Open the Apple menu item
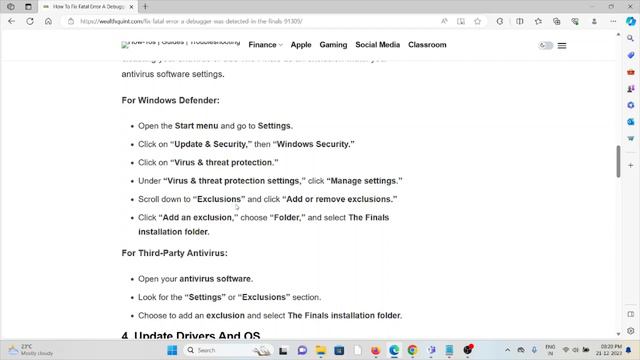 click(x=301, y=45)
